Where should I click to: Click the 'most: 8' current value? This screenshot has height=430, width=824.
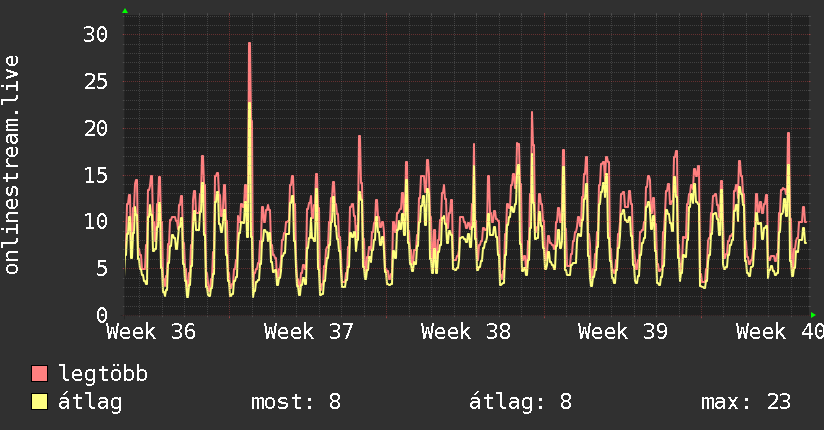pyautogui.click(x=296, y=402)
